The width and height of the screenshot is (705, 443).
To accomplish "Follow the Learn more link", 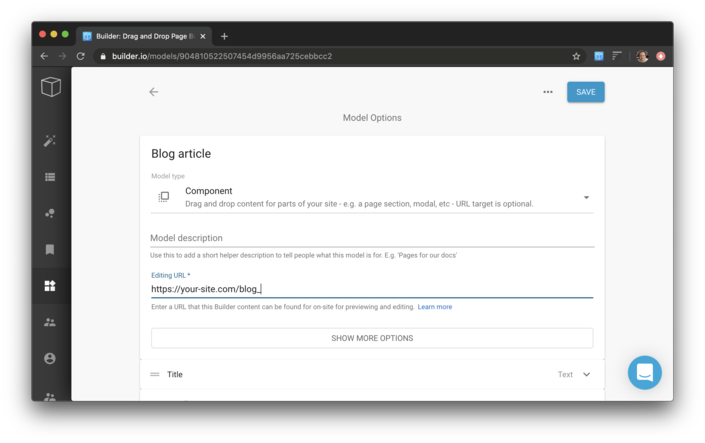I will pyautogui.click(x=435, y=307).
